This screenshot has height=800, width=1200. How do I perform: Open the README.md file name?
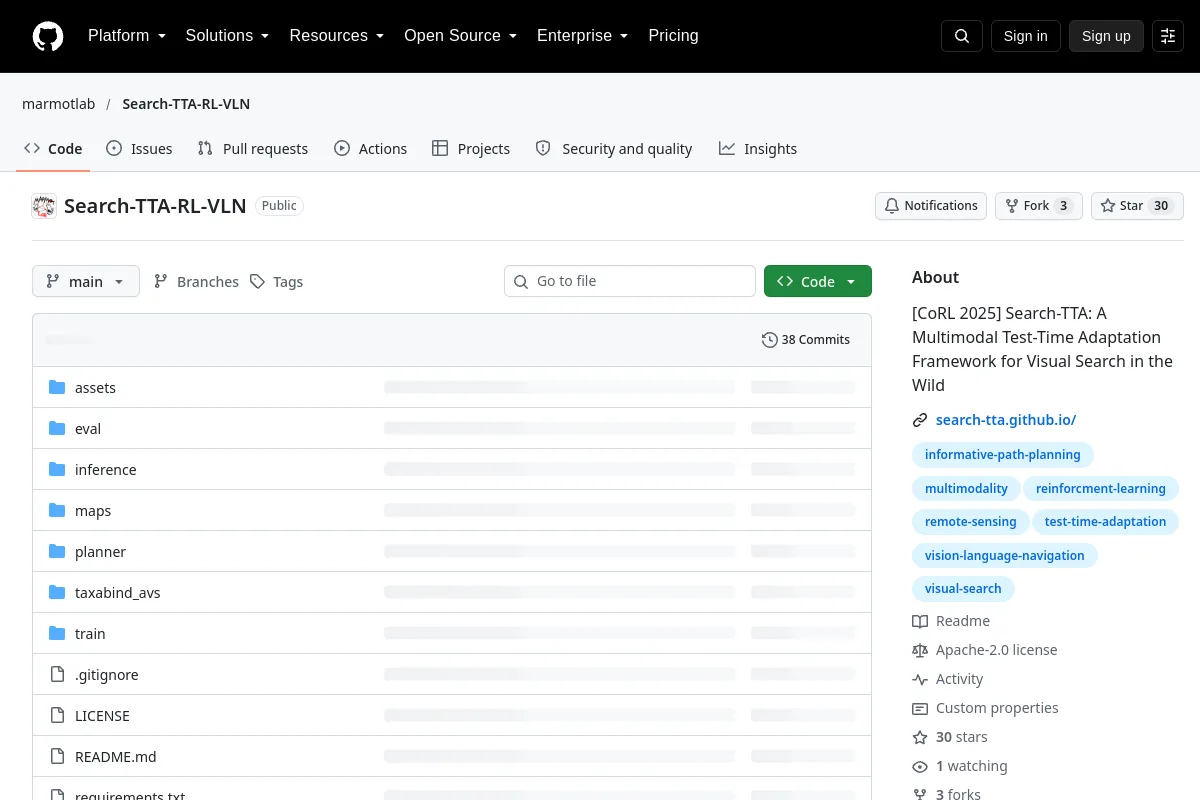coord(116,757)
